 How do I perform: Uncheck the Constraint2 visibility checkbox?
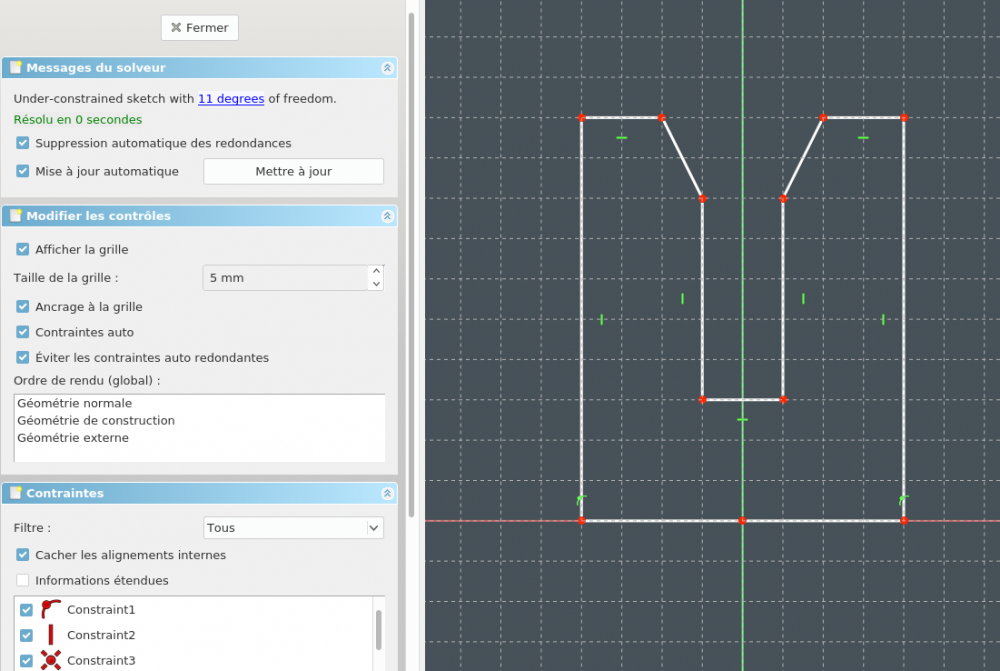(x=26, y=635)
